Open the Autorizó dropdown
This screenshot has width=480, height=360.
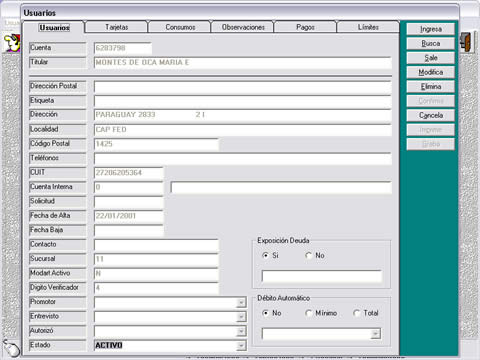click(241, 331)
